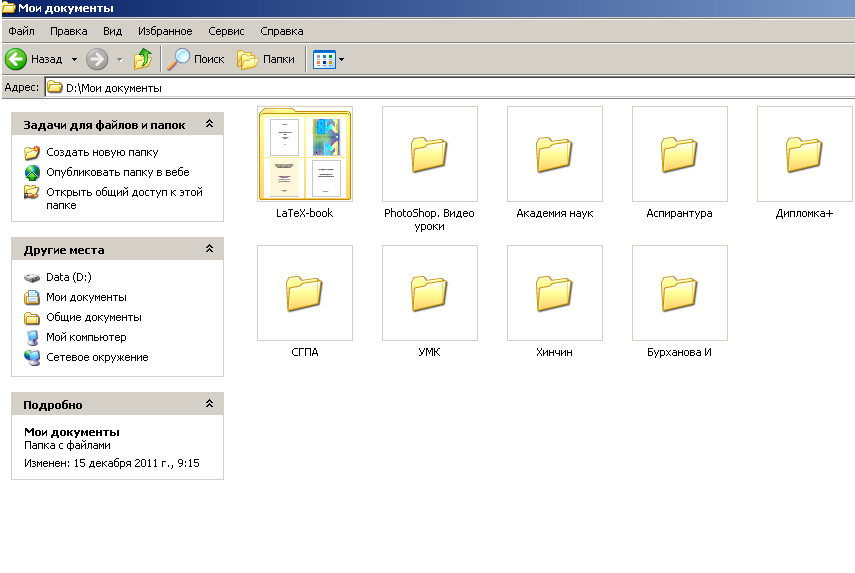The height and width of the screenshot is (573, 855).
Task: Click the УМК folder name label
Action: (x=429, y=352)
